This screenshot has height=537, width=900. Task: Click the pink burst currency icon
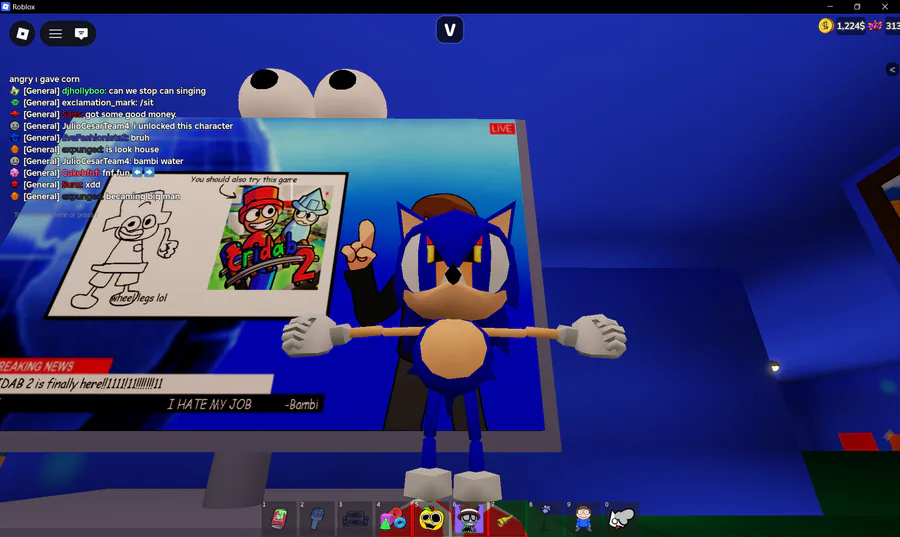(875, 26)
